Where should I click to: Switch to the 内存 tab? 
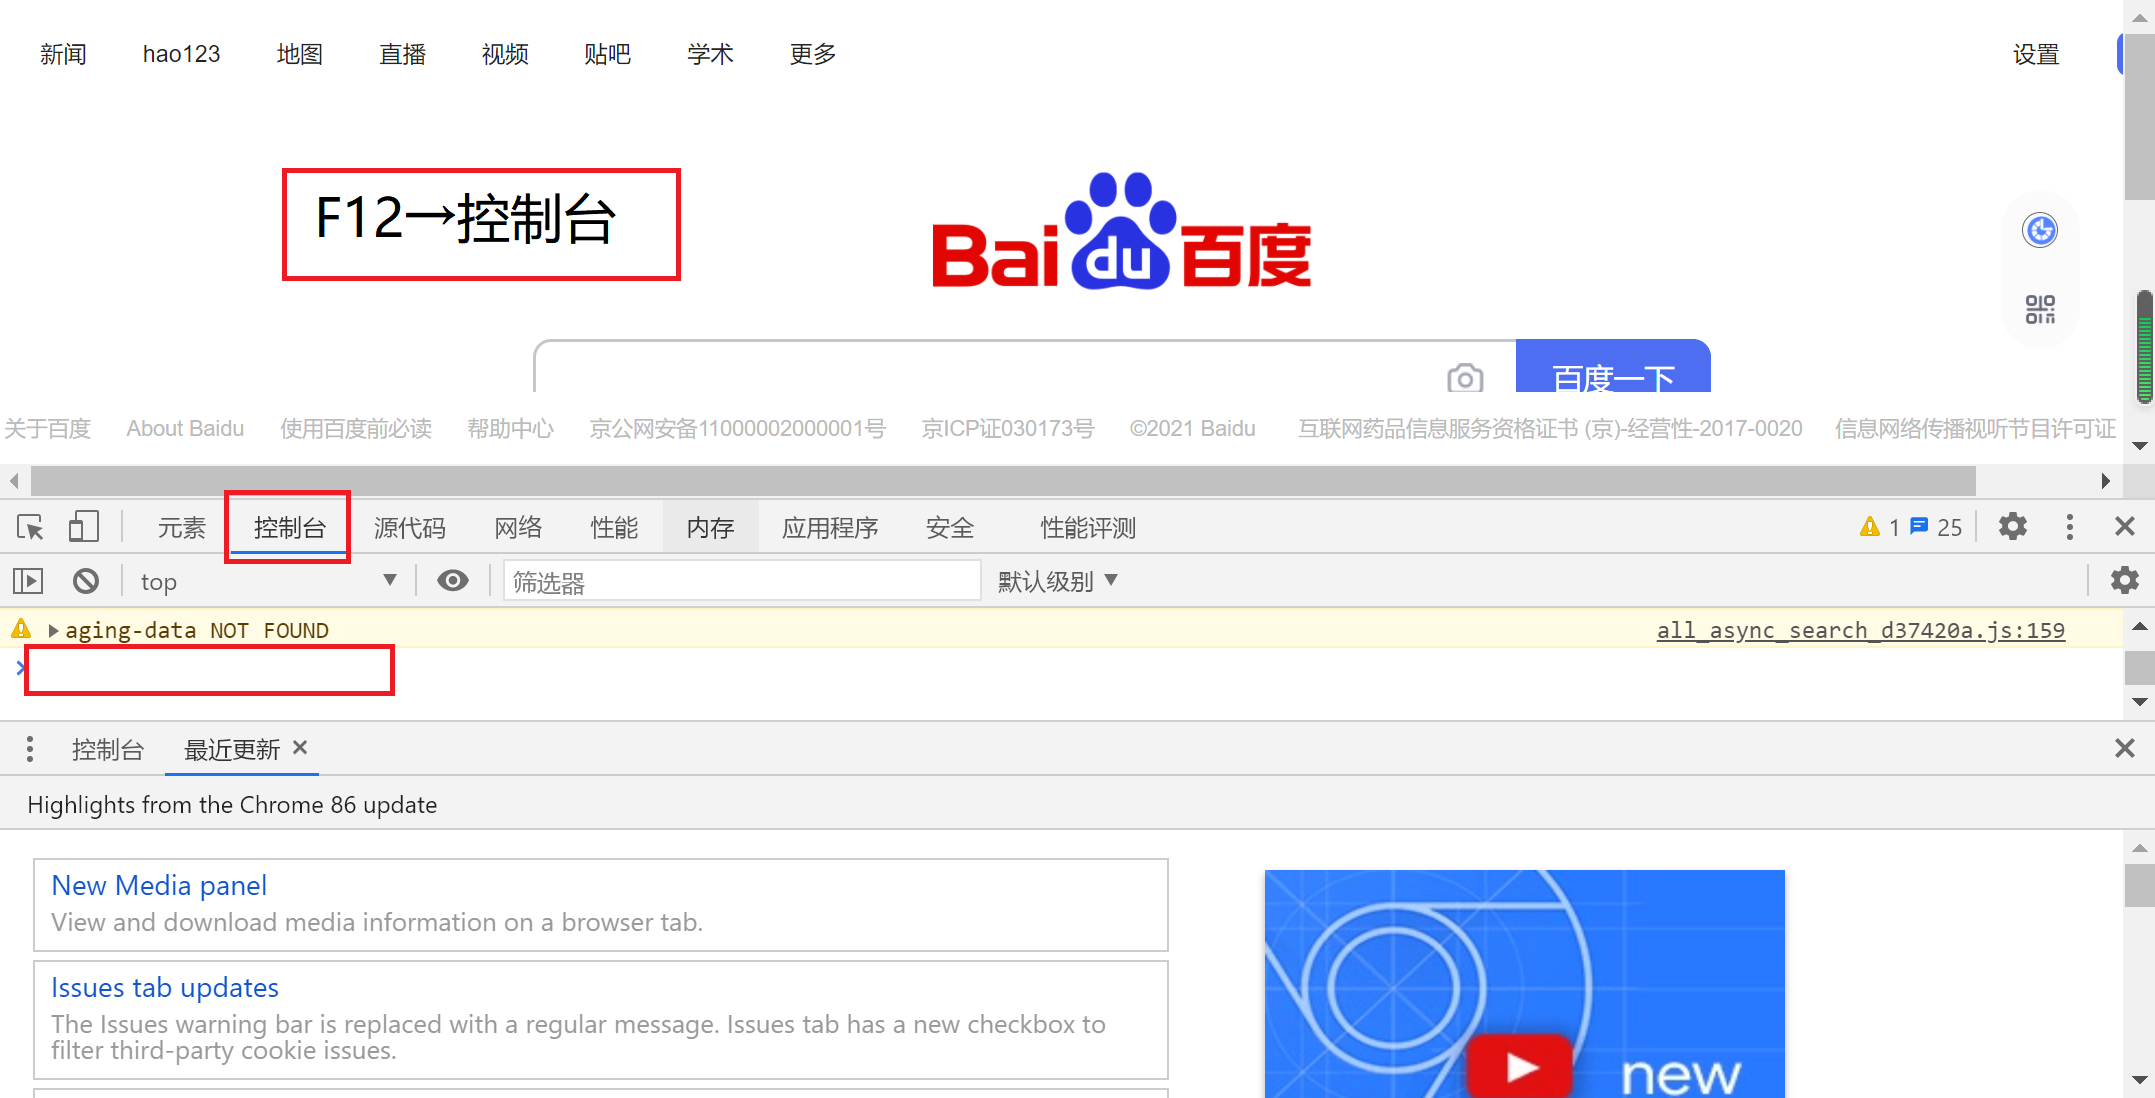click(710, 527)
